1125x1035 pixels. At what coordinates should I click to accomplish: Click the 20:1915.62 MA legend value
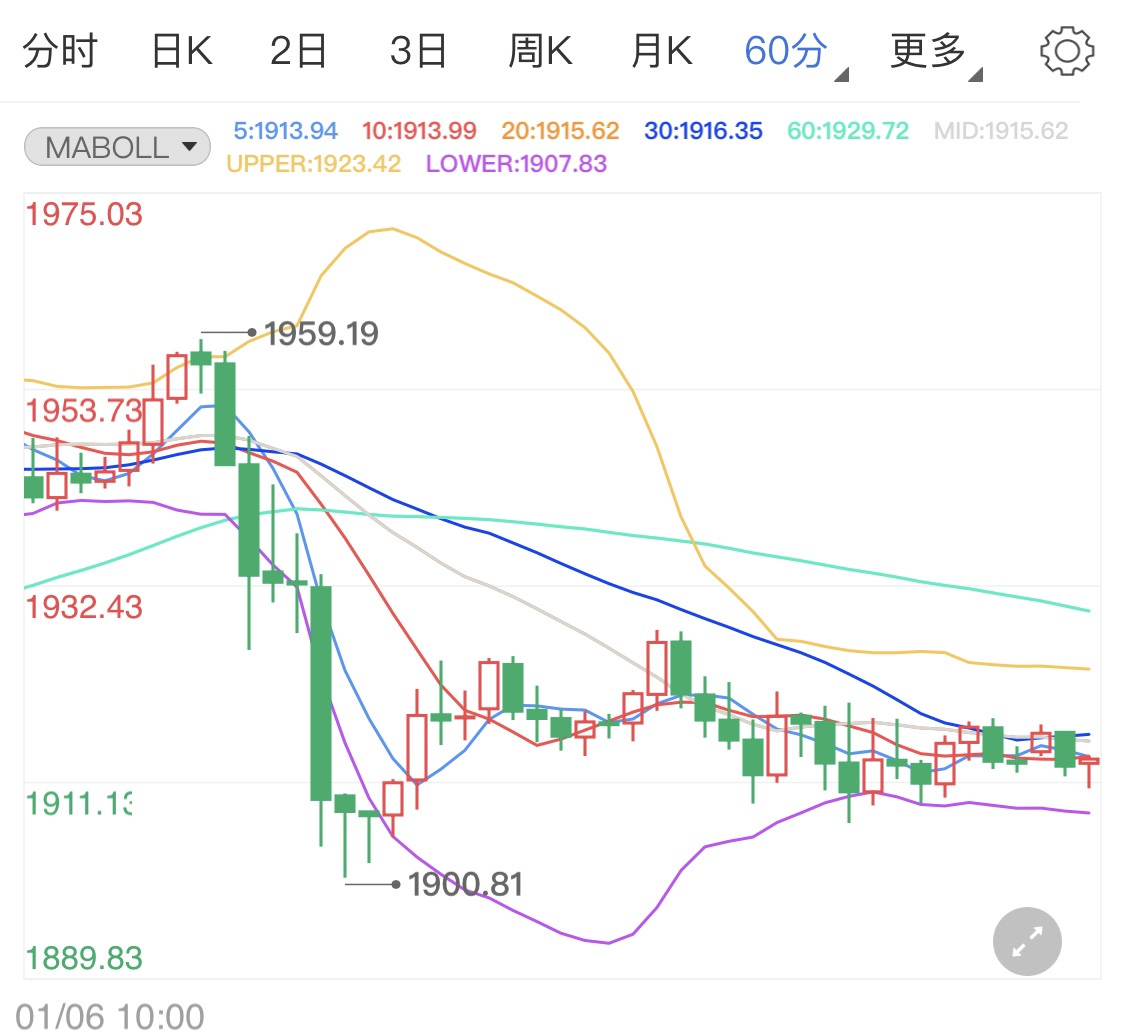tap(560, 131)
